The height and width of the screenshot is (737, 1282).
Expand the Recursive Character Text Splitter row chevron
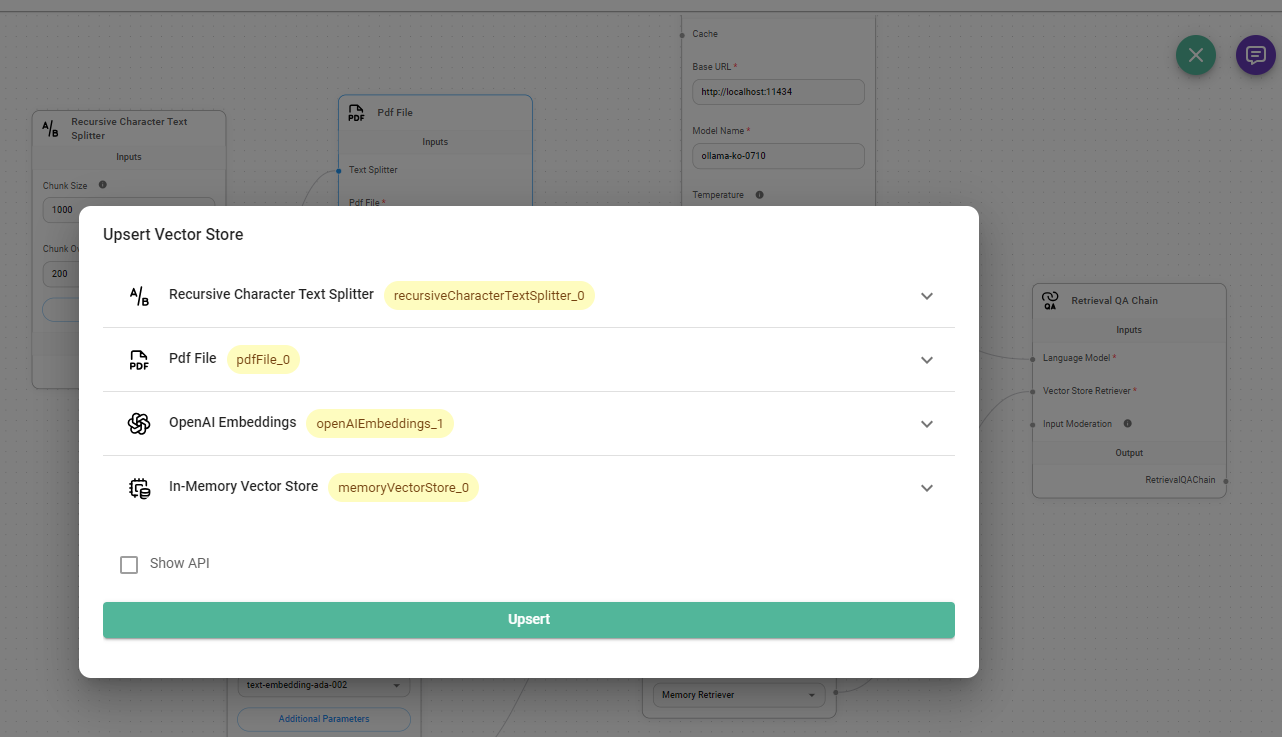click(x=927, y=296)
